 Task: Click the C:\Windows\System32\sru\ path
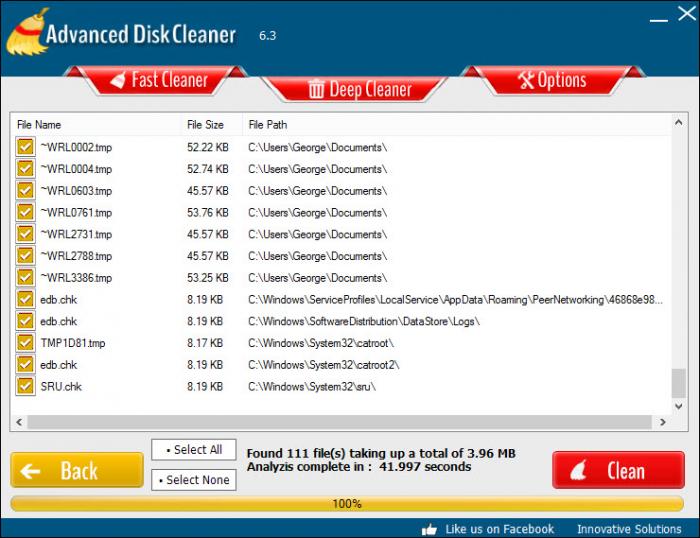[x=312, y=387]
